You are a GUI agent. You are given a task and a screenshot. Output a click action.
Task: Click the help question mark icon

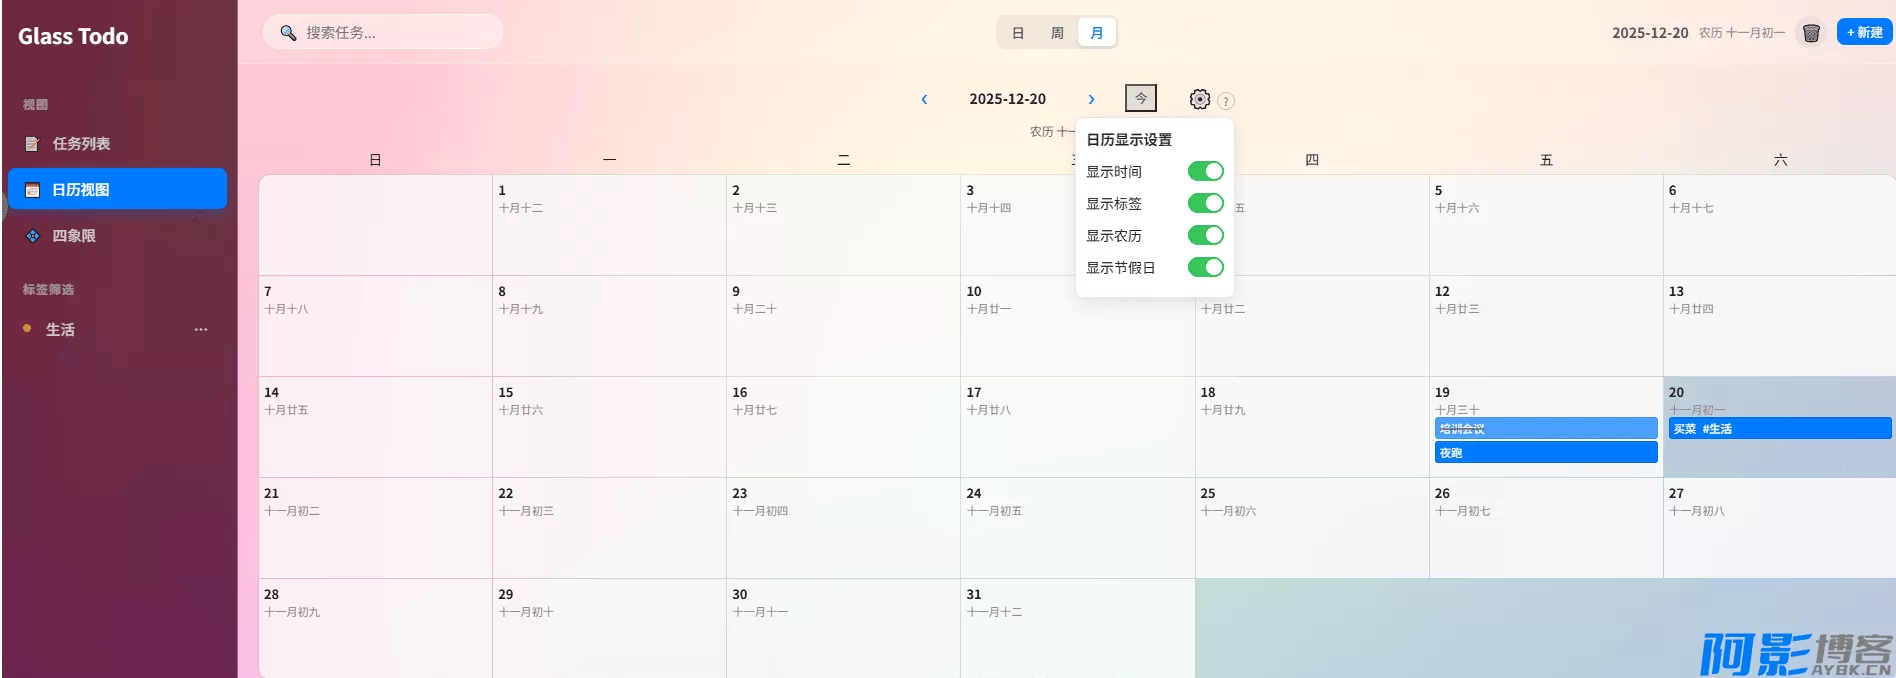[x=1226, y=101]
